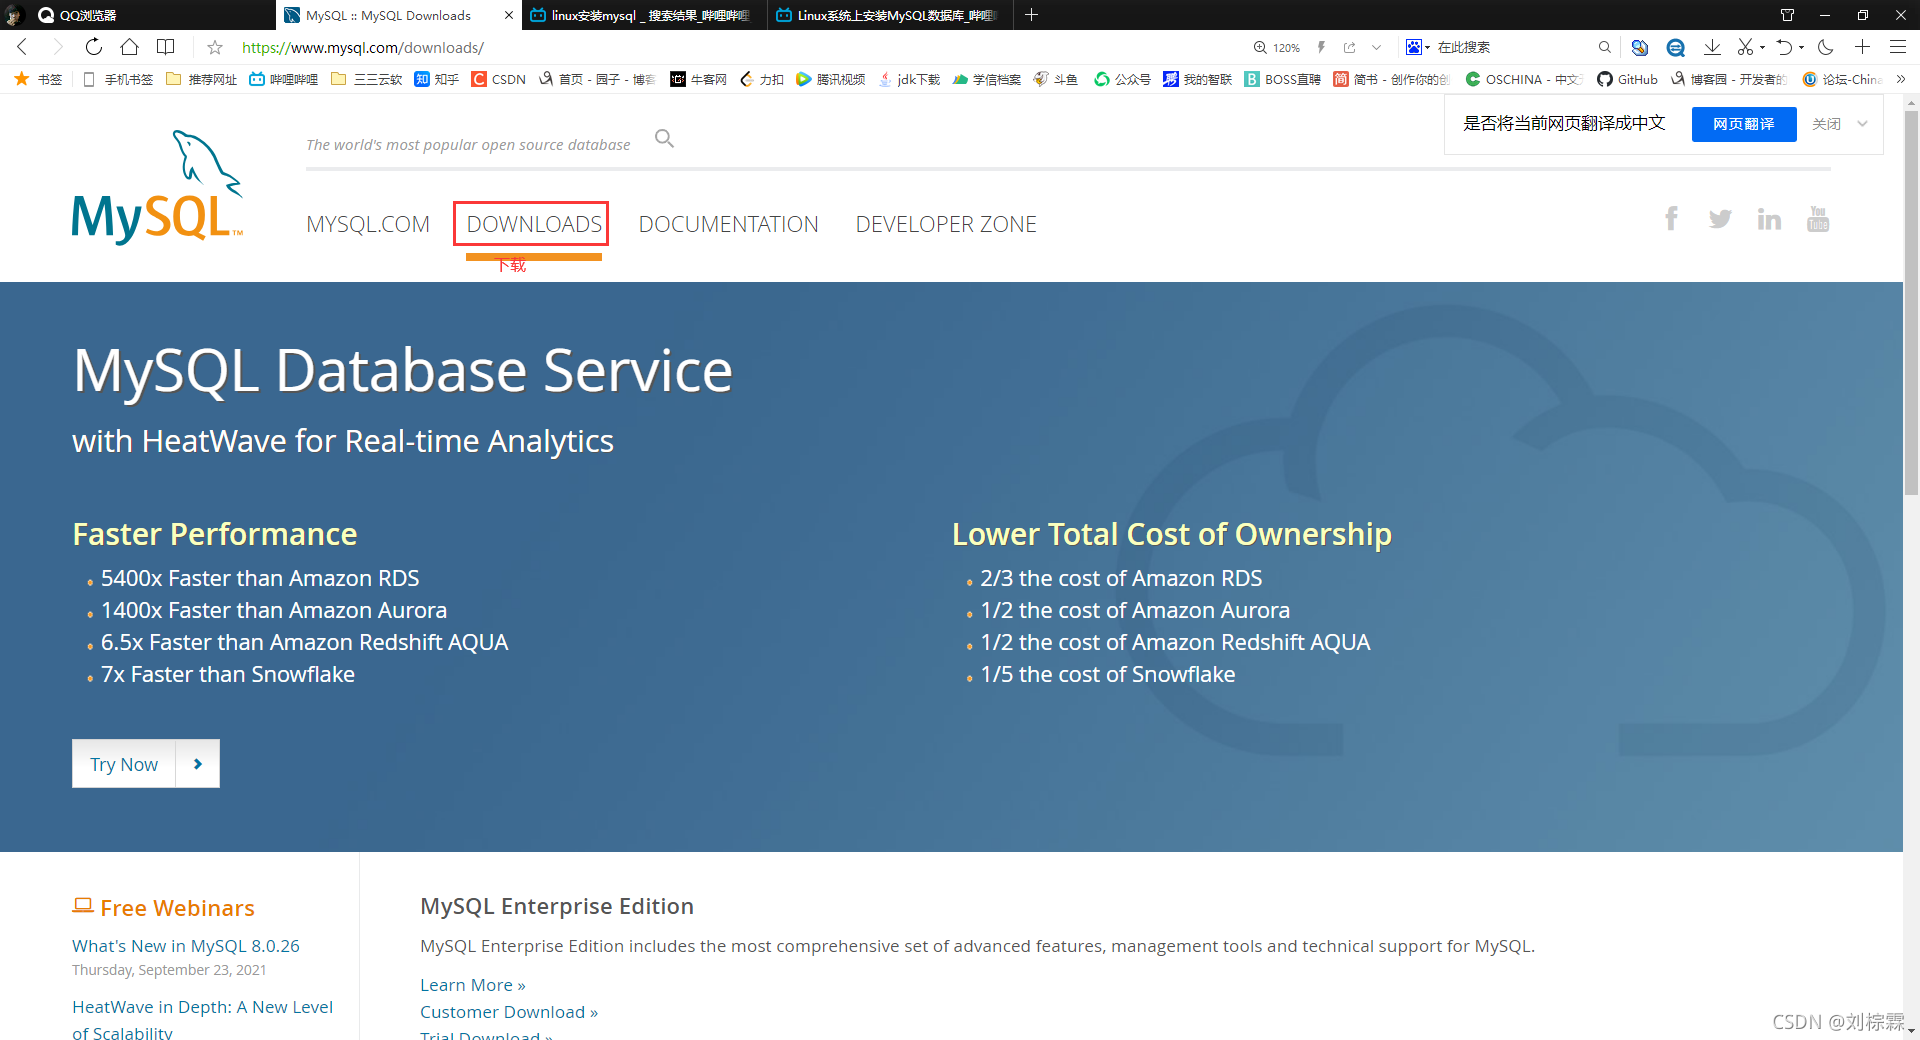Click the Customer Download link
Image resolution: width=1920 pixels, height=1040 pixels.
pos(509,1012)
